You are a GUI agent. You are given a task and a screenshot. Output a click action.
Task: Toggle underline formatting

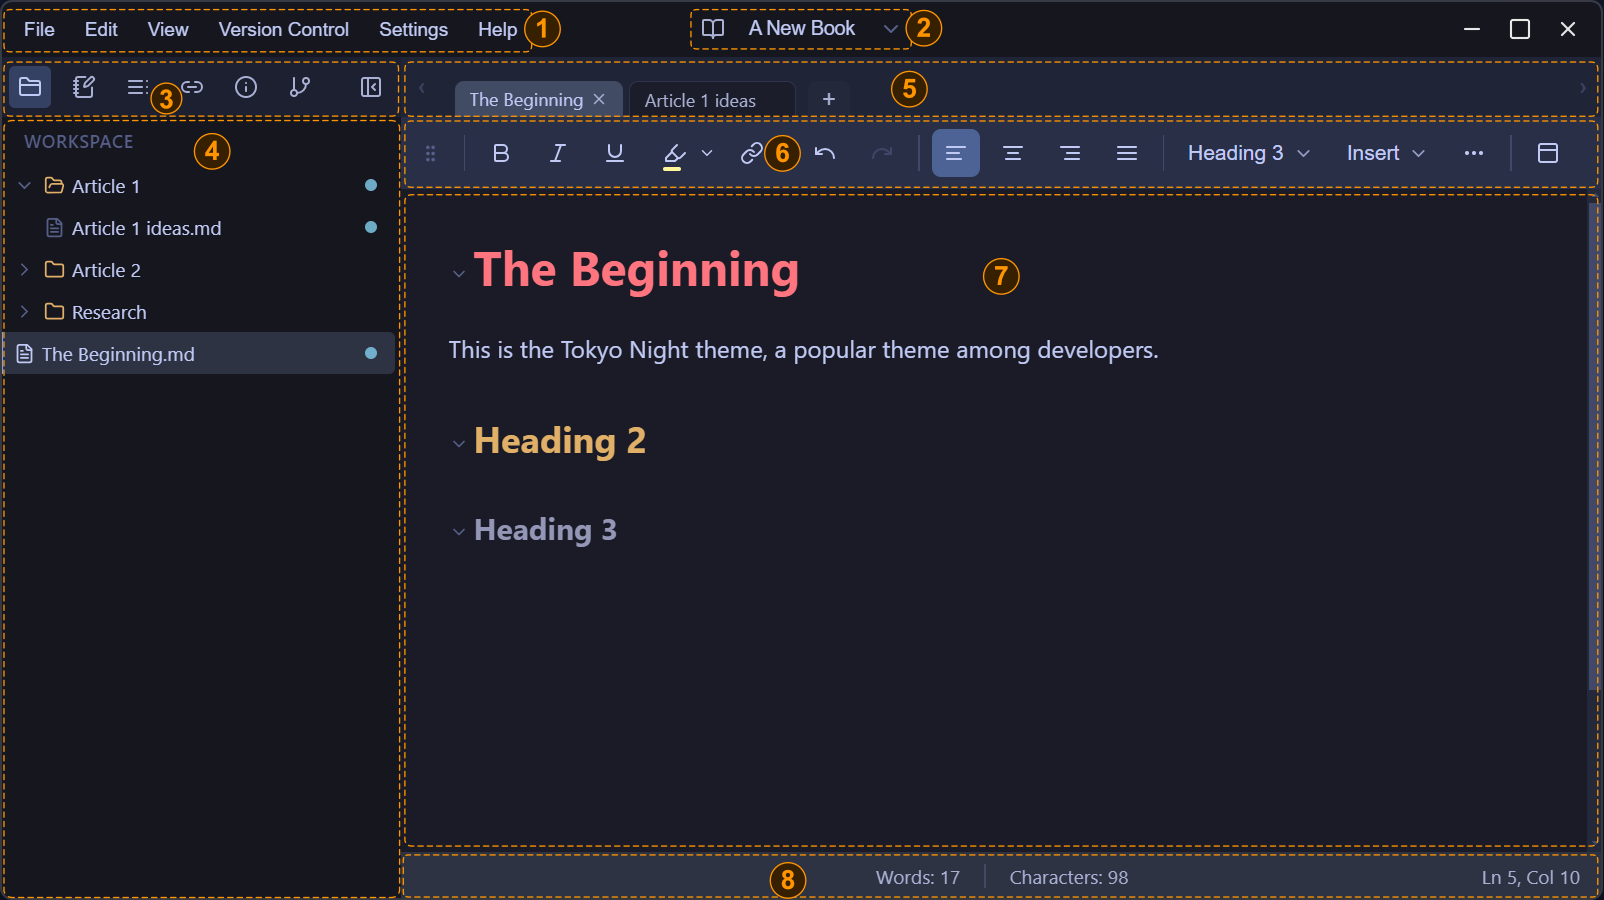(614, 153)
